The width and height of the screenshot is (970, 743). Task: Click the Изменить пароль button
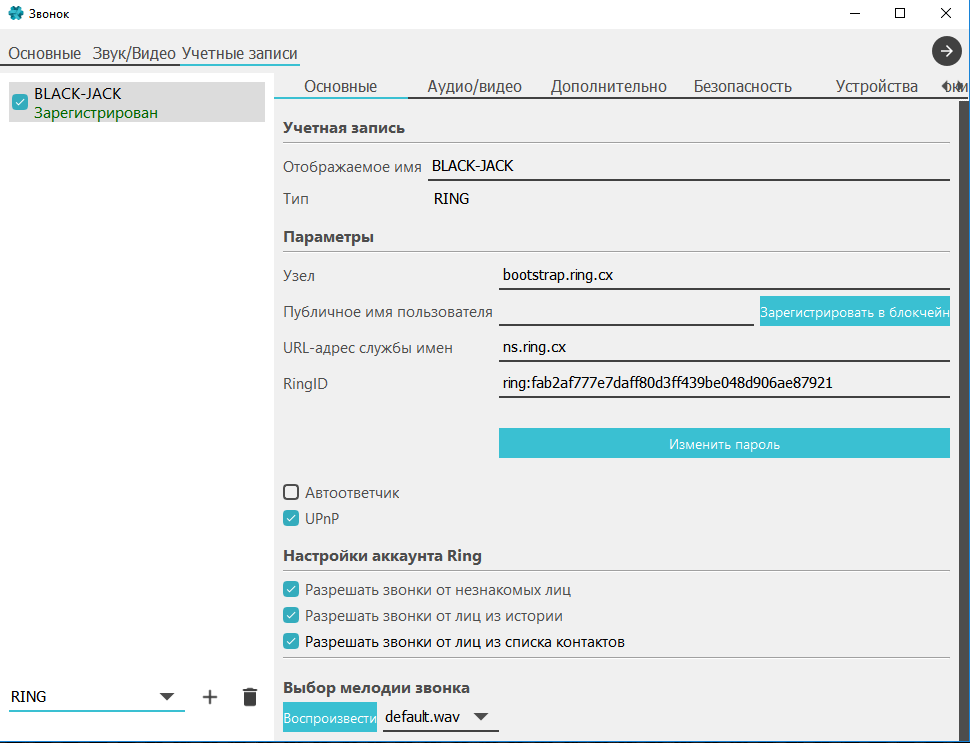(x=724, y=444)
